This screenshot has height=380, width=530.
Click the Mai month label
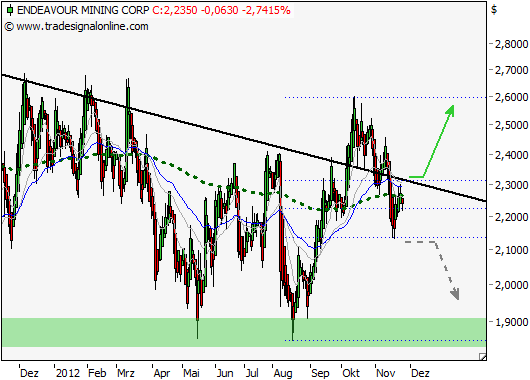click(191, 373)
